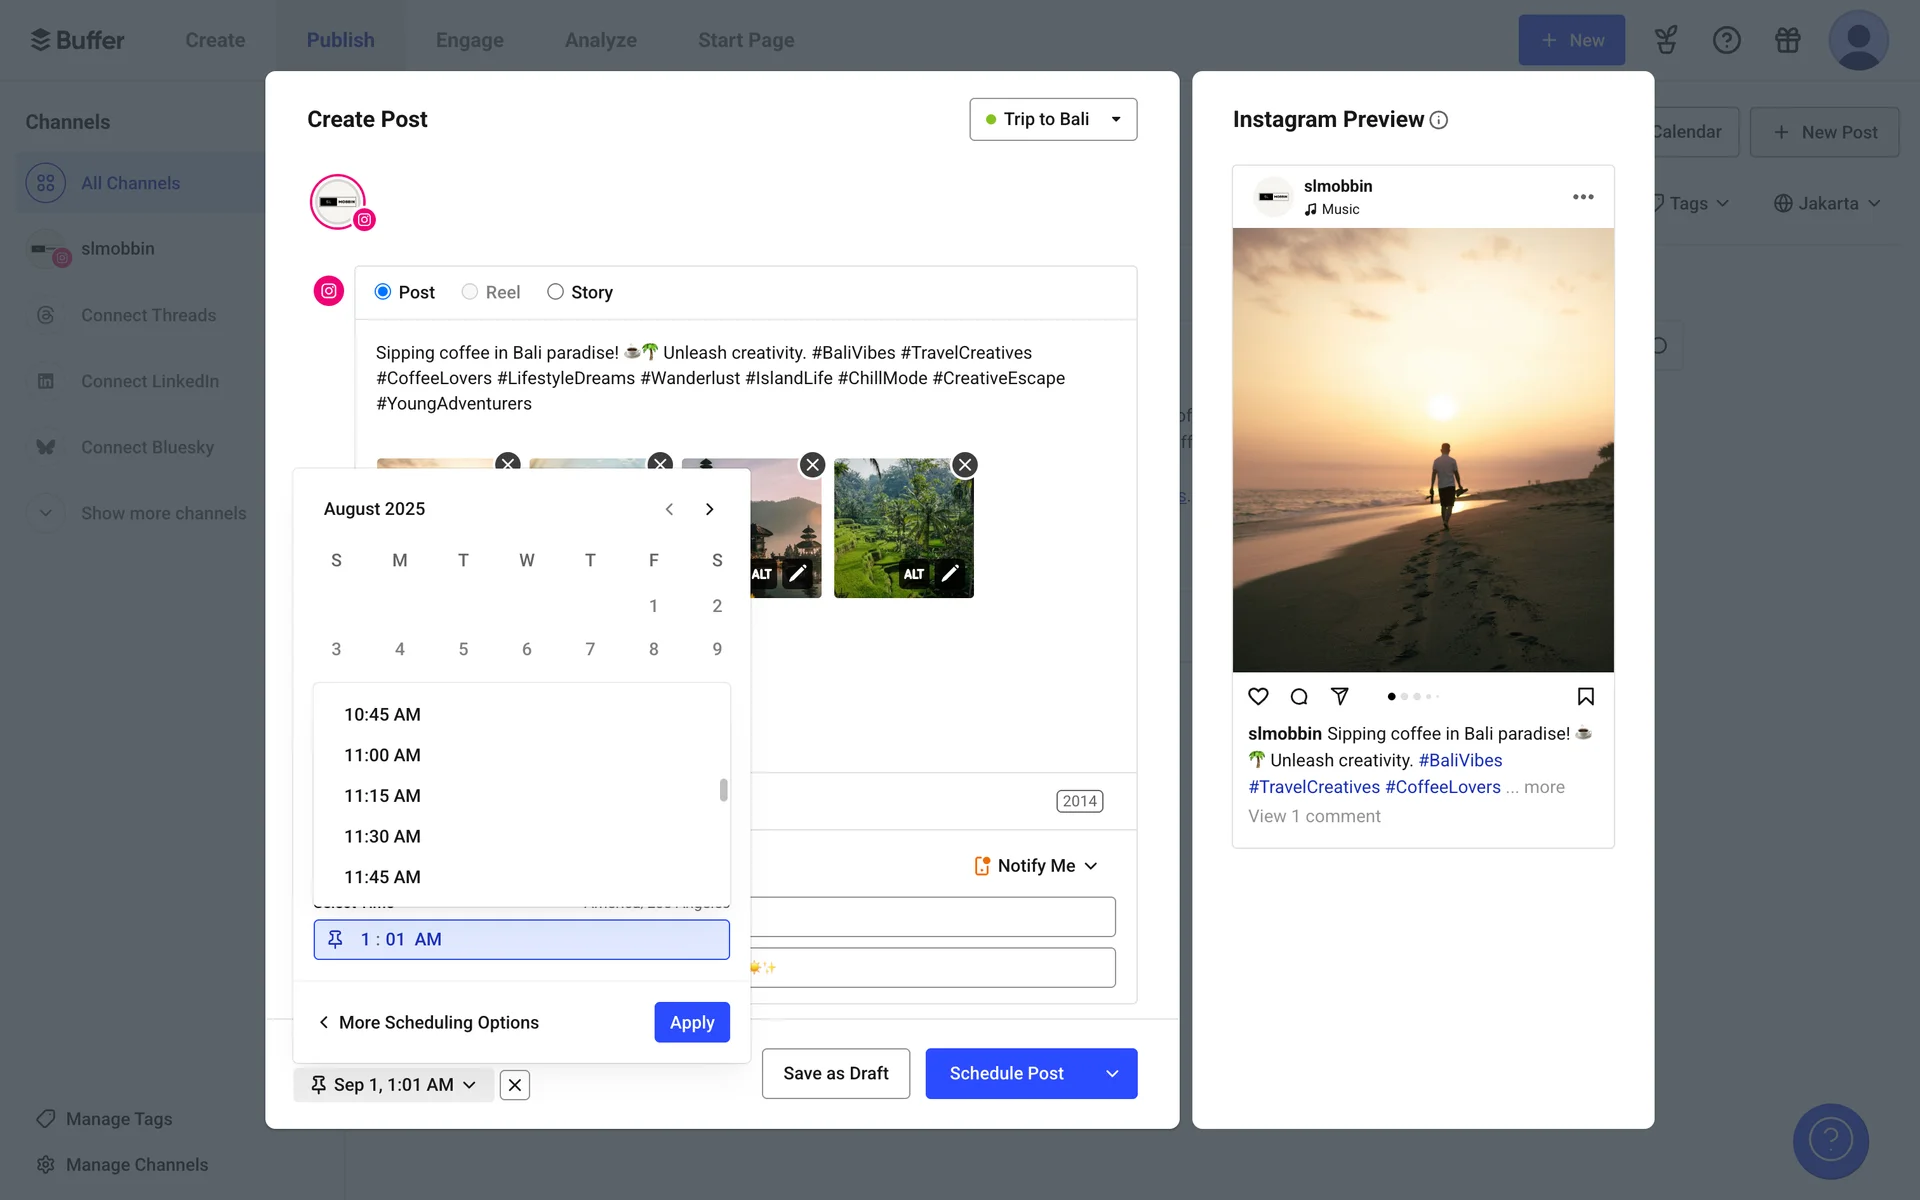Screen dimensions: 1920x1200
Task: Edit the rice terrace image with pencil icon
Action: pos(950,573)
